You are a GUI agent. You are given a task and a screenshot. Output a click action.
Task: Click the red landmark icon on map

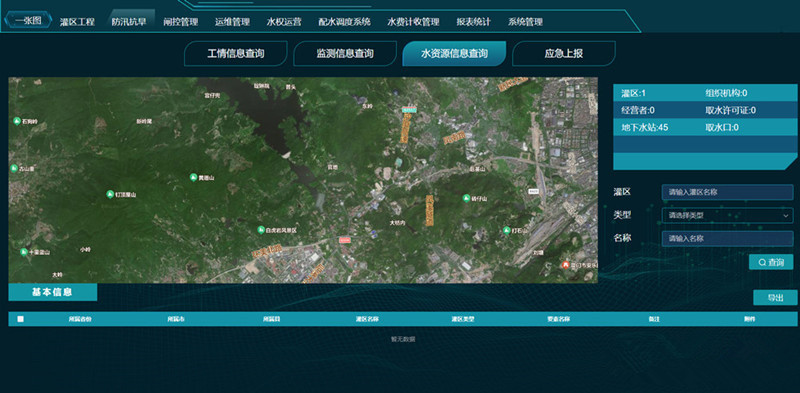coord(565,265)
